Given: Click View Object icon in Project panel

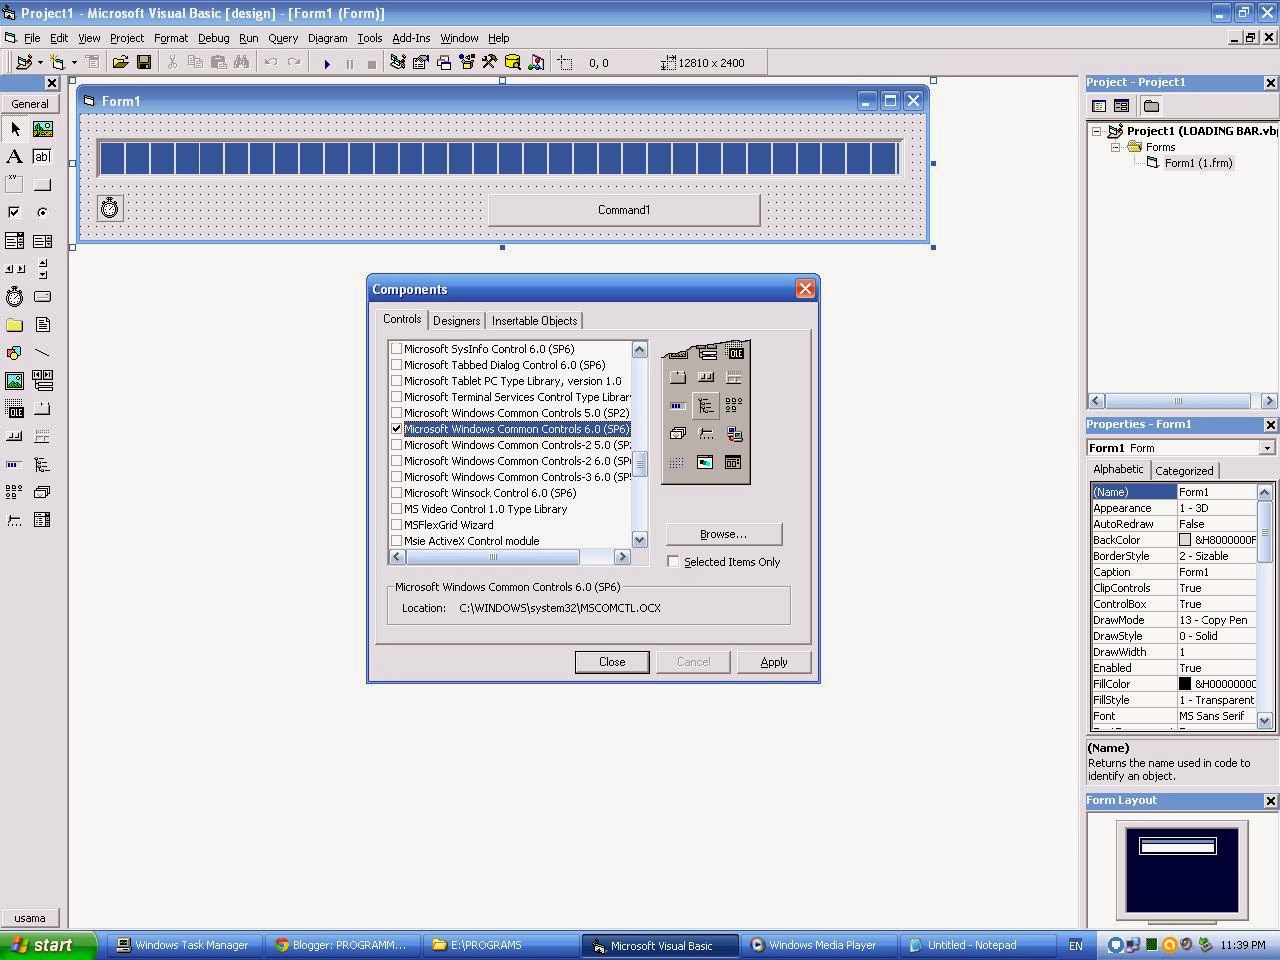Looking at the screenshot, I should (1121, 106).
